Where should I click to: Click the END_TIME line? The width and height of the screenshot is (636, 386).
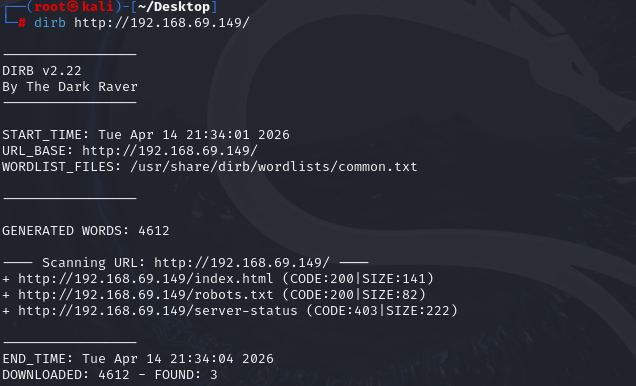click(x=138, y=359)
